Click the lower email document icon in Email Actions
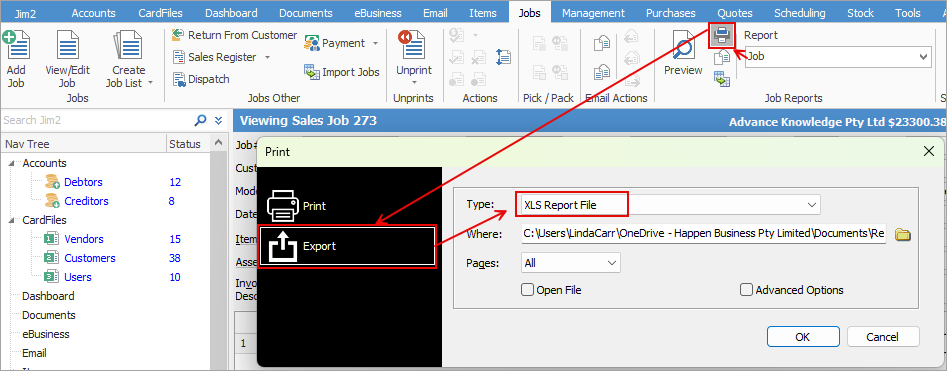Screen dimensions: 947x371 click(602, 72)
